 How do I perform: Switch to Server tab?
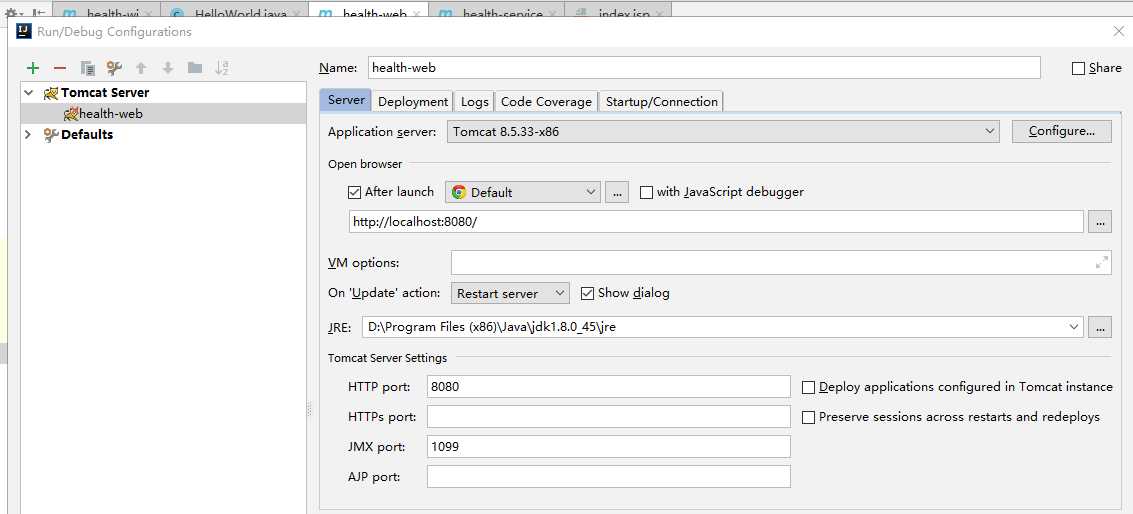[x=345, y=100]
